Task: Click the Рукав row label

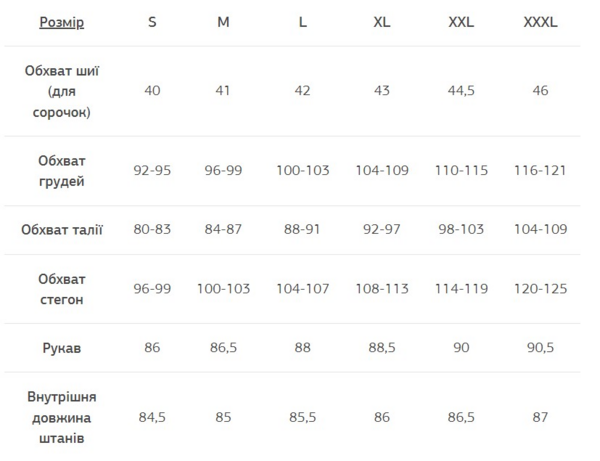Action: click(x=62, y=348)
